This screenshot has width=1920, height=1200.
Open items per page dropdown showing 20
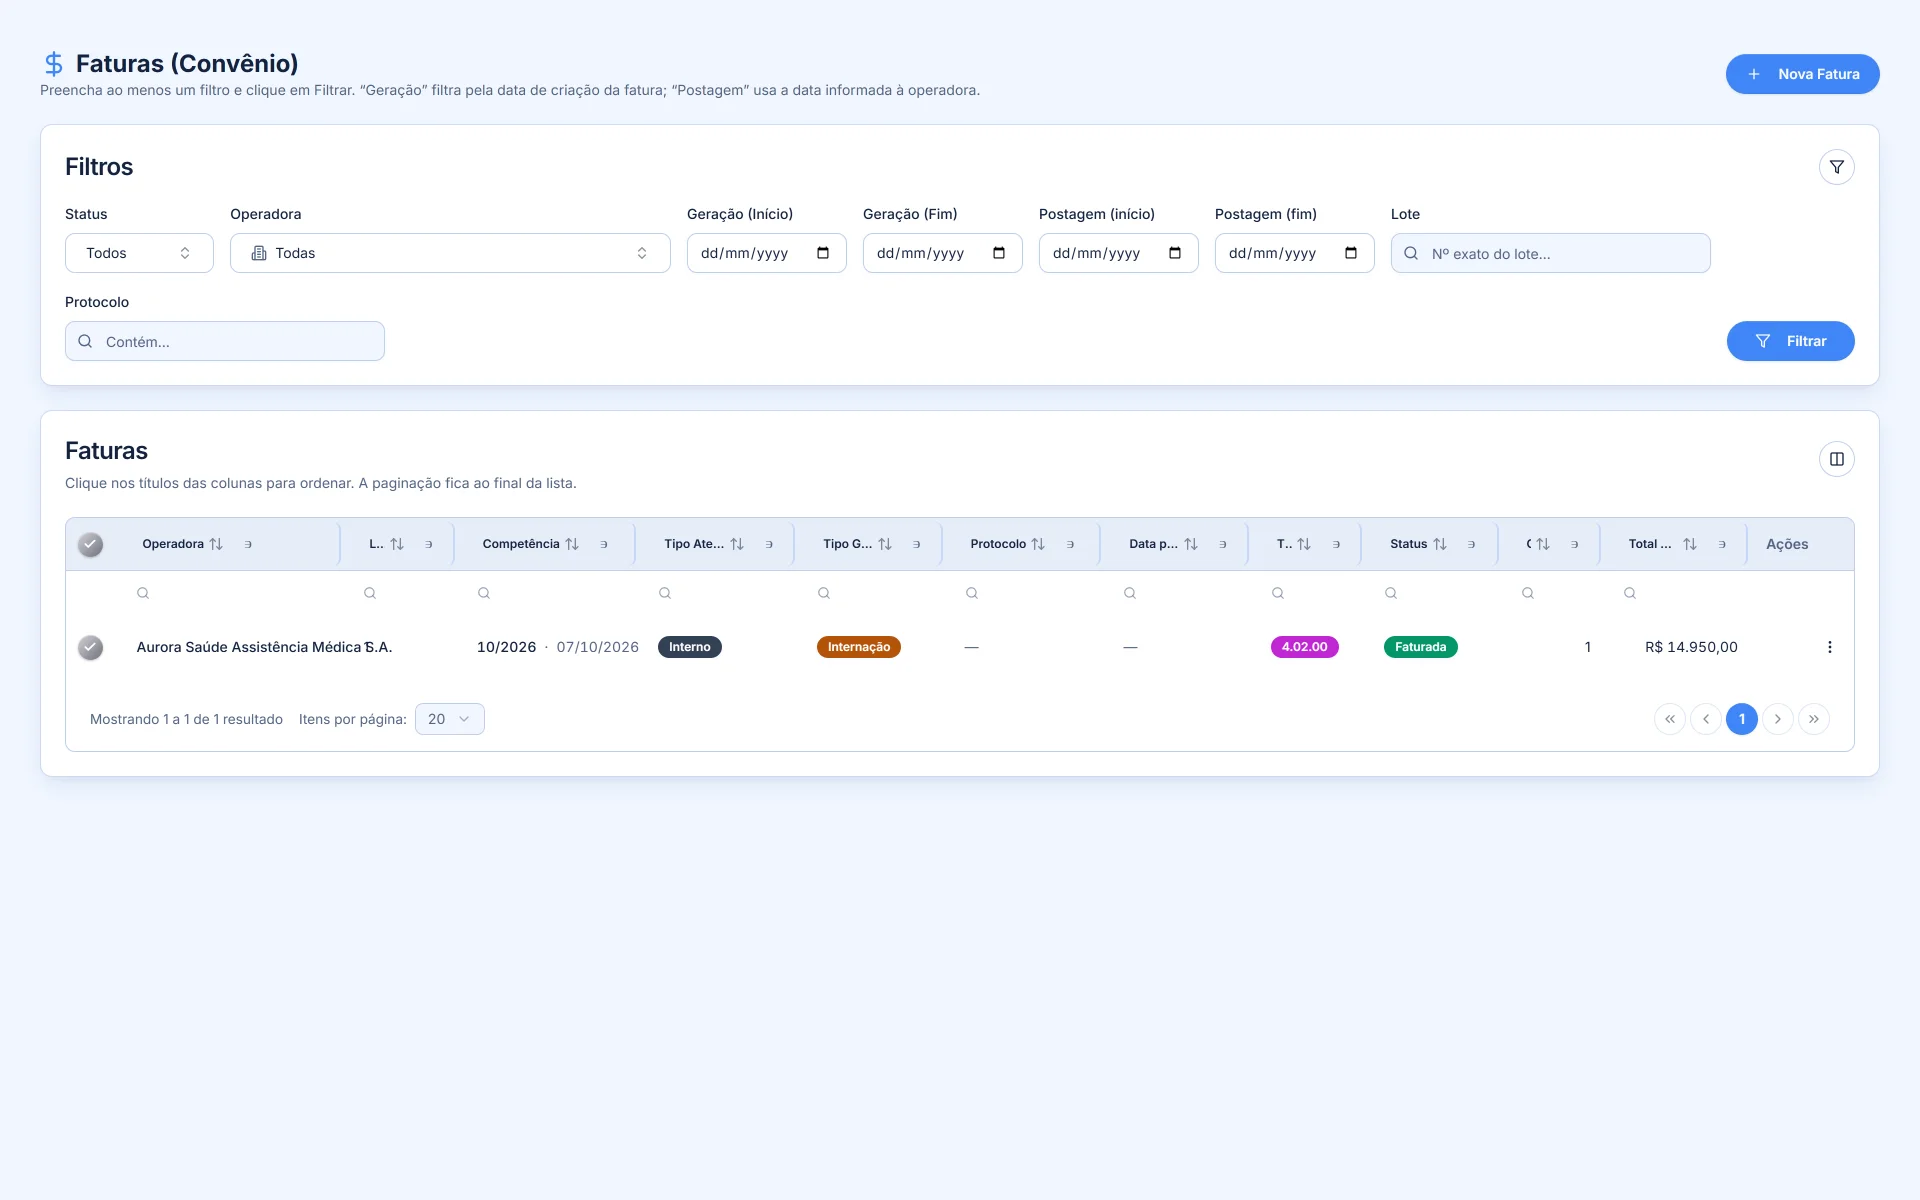click(450, 719)
